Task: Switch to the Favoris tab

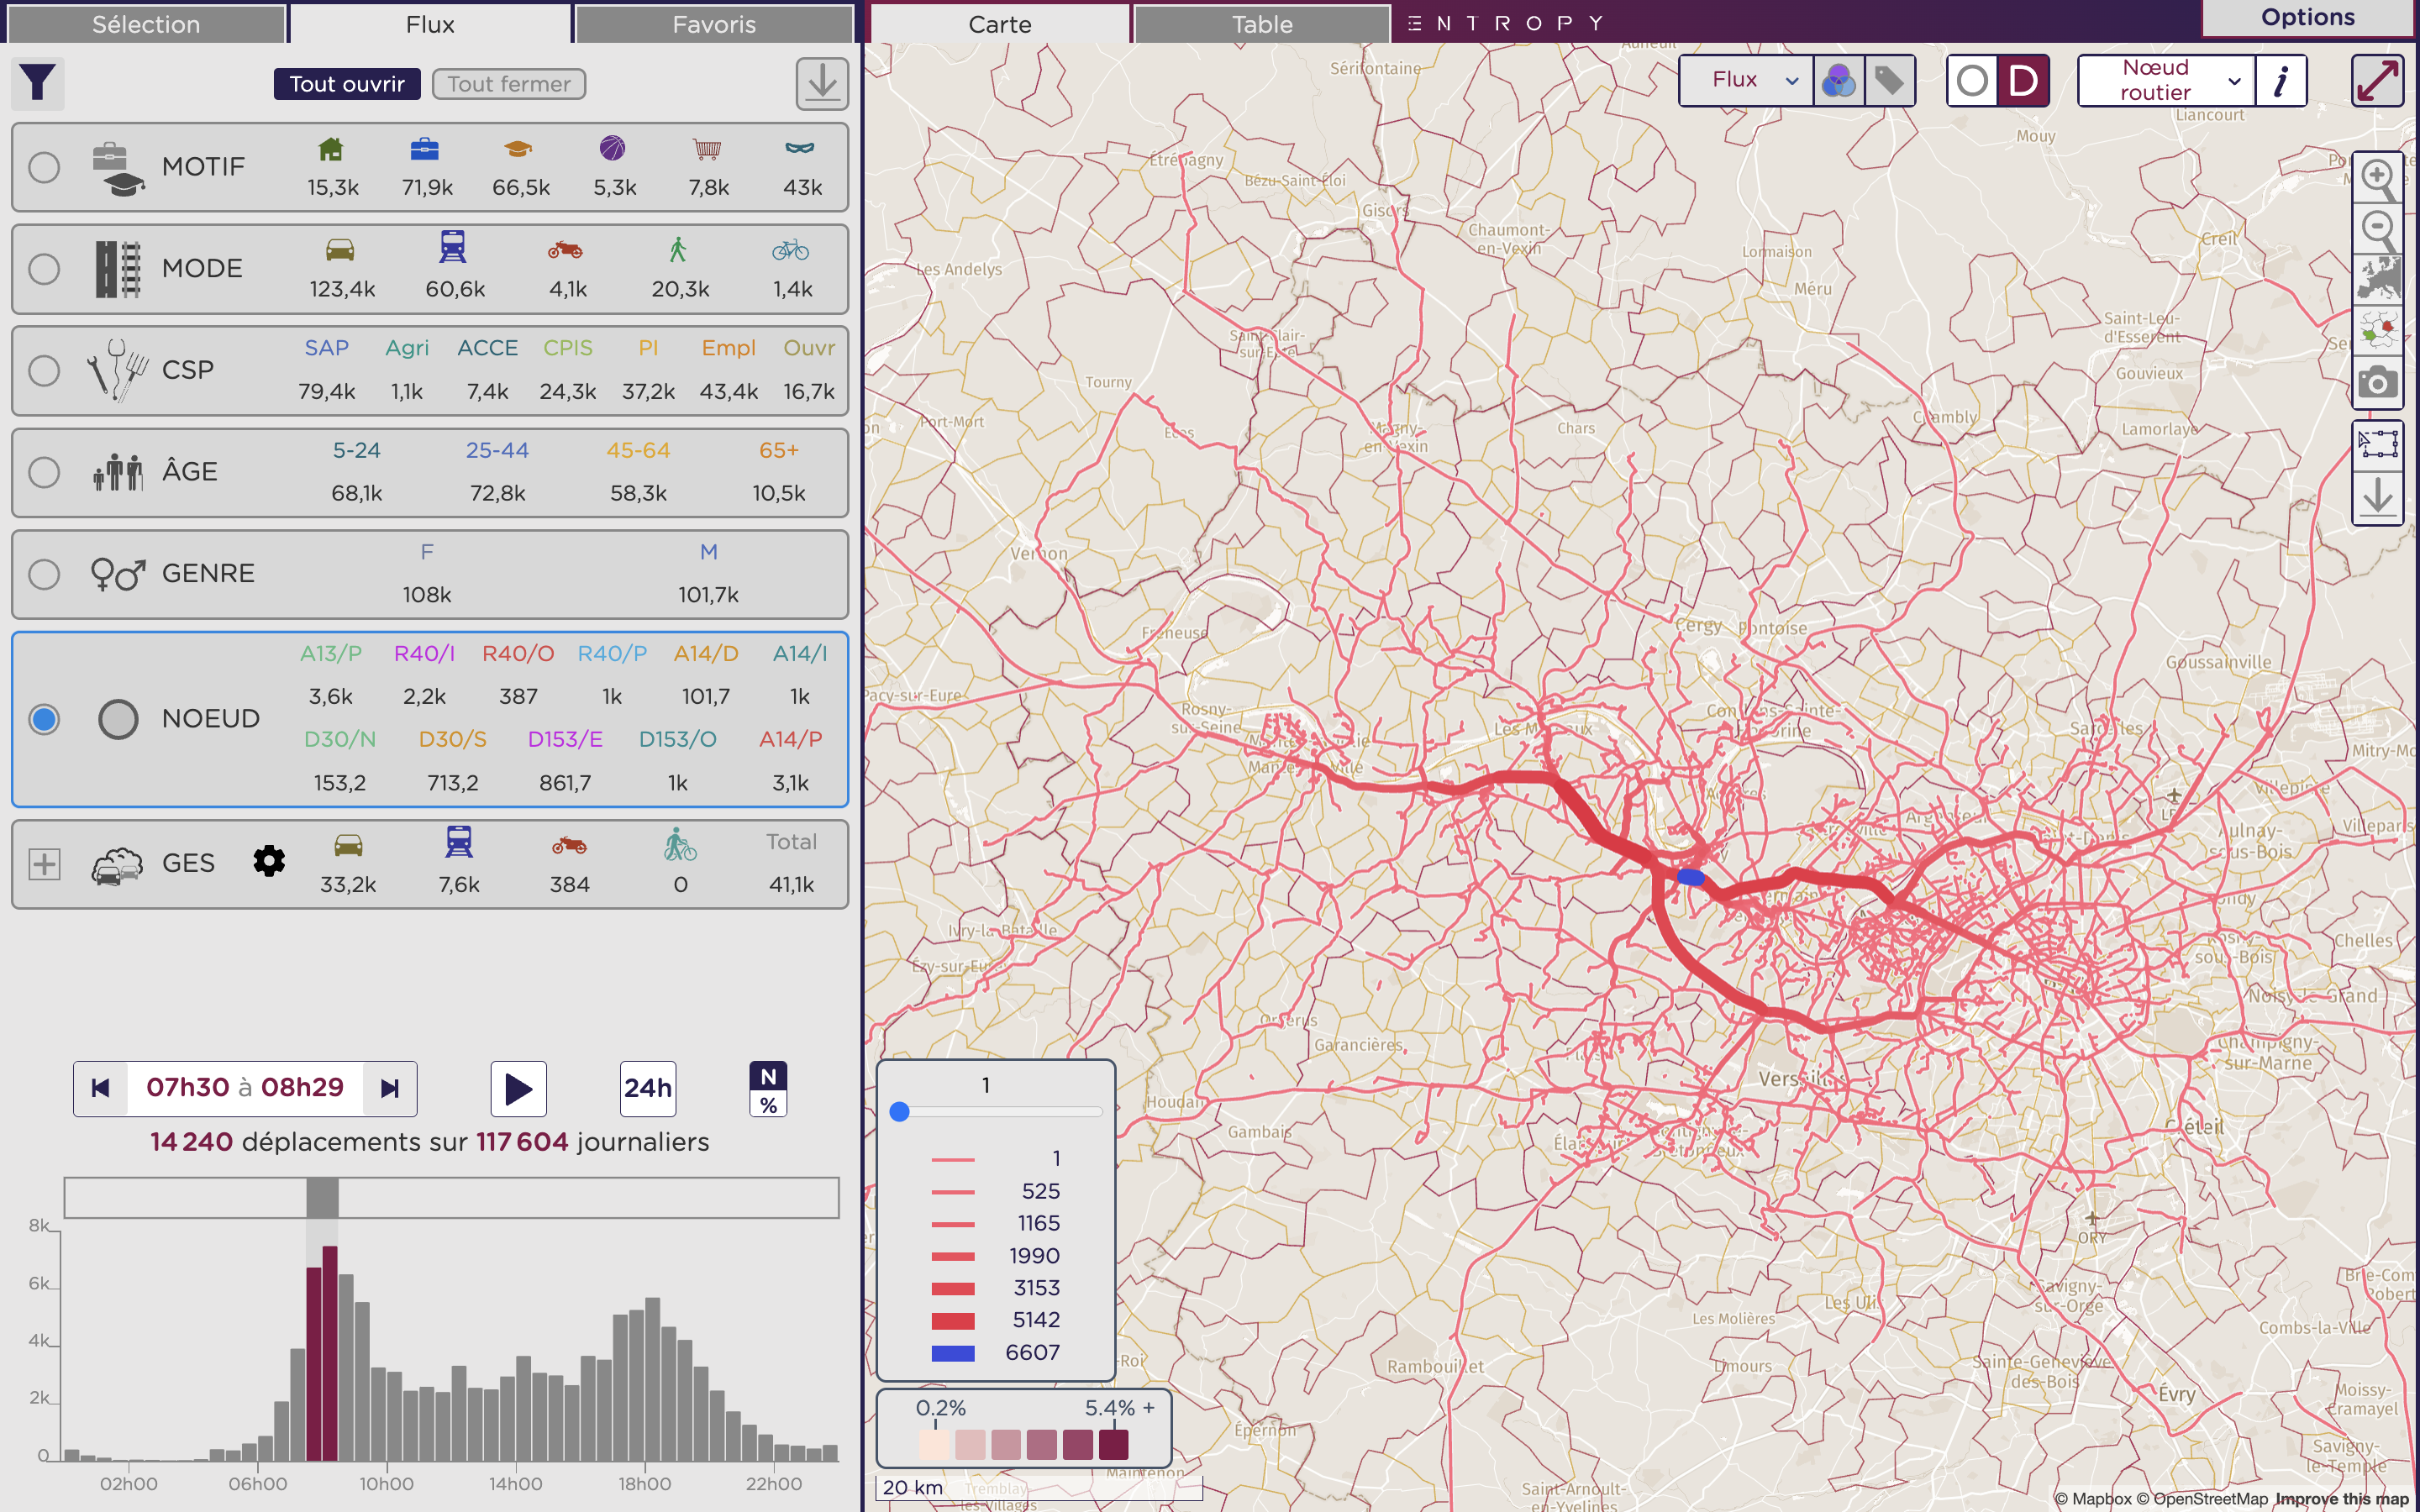Action: [x=714, y=24]
